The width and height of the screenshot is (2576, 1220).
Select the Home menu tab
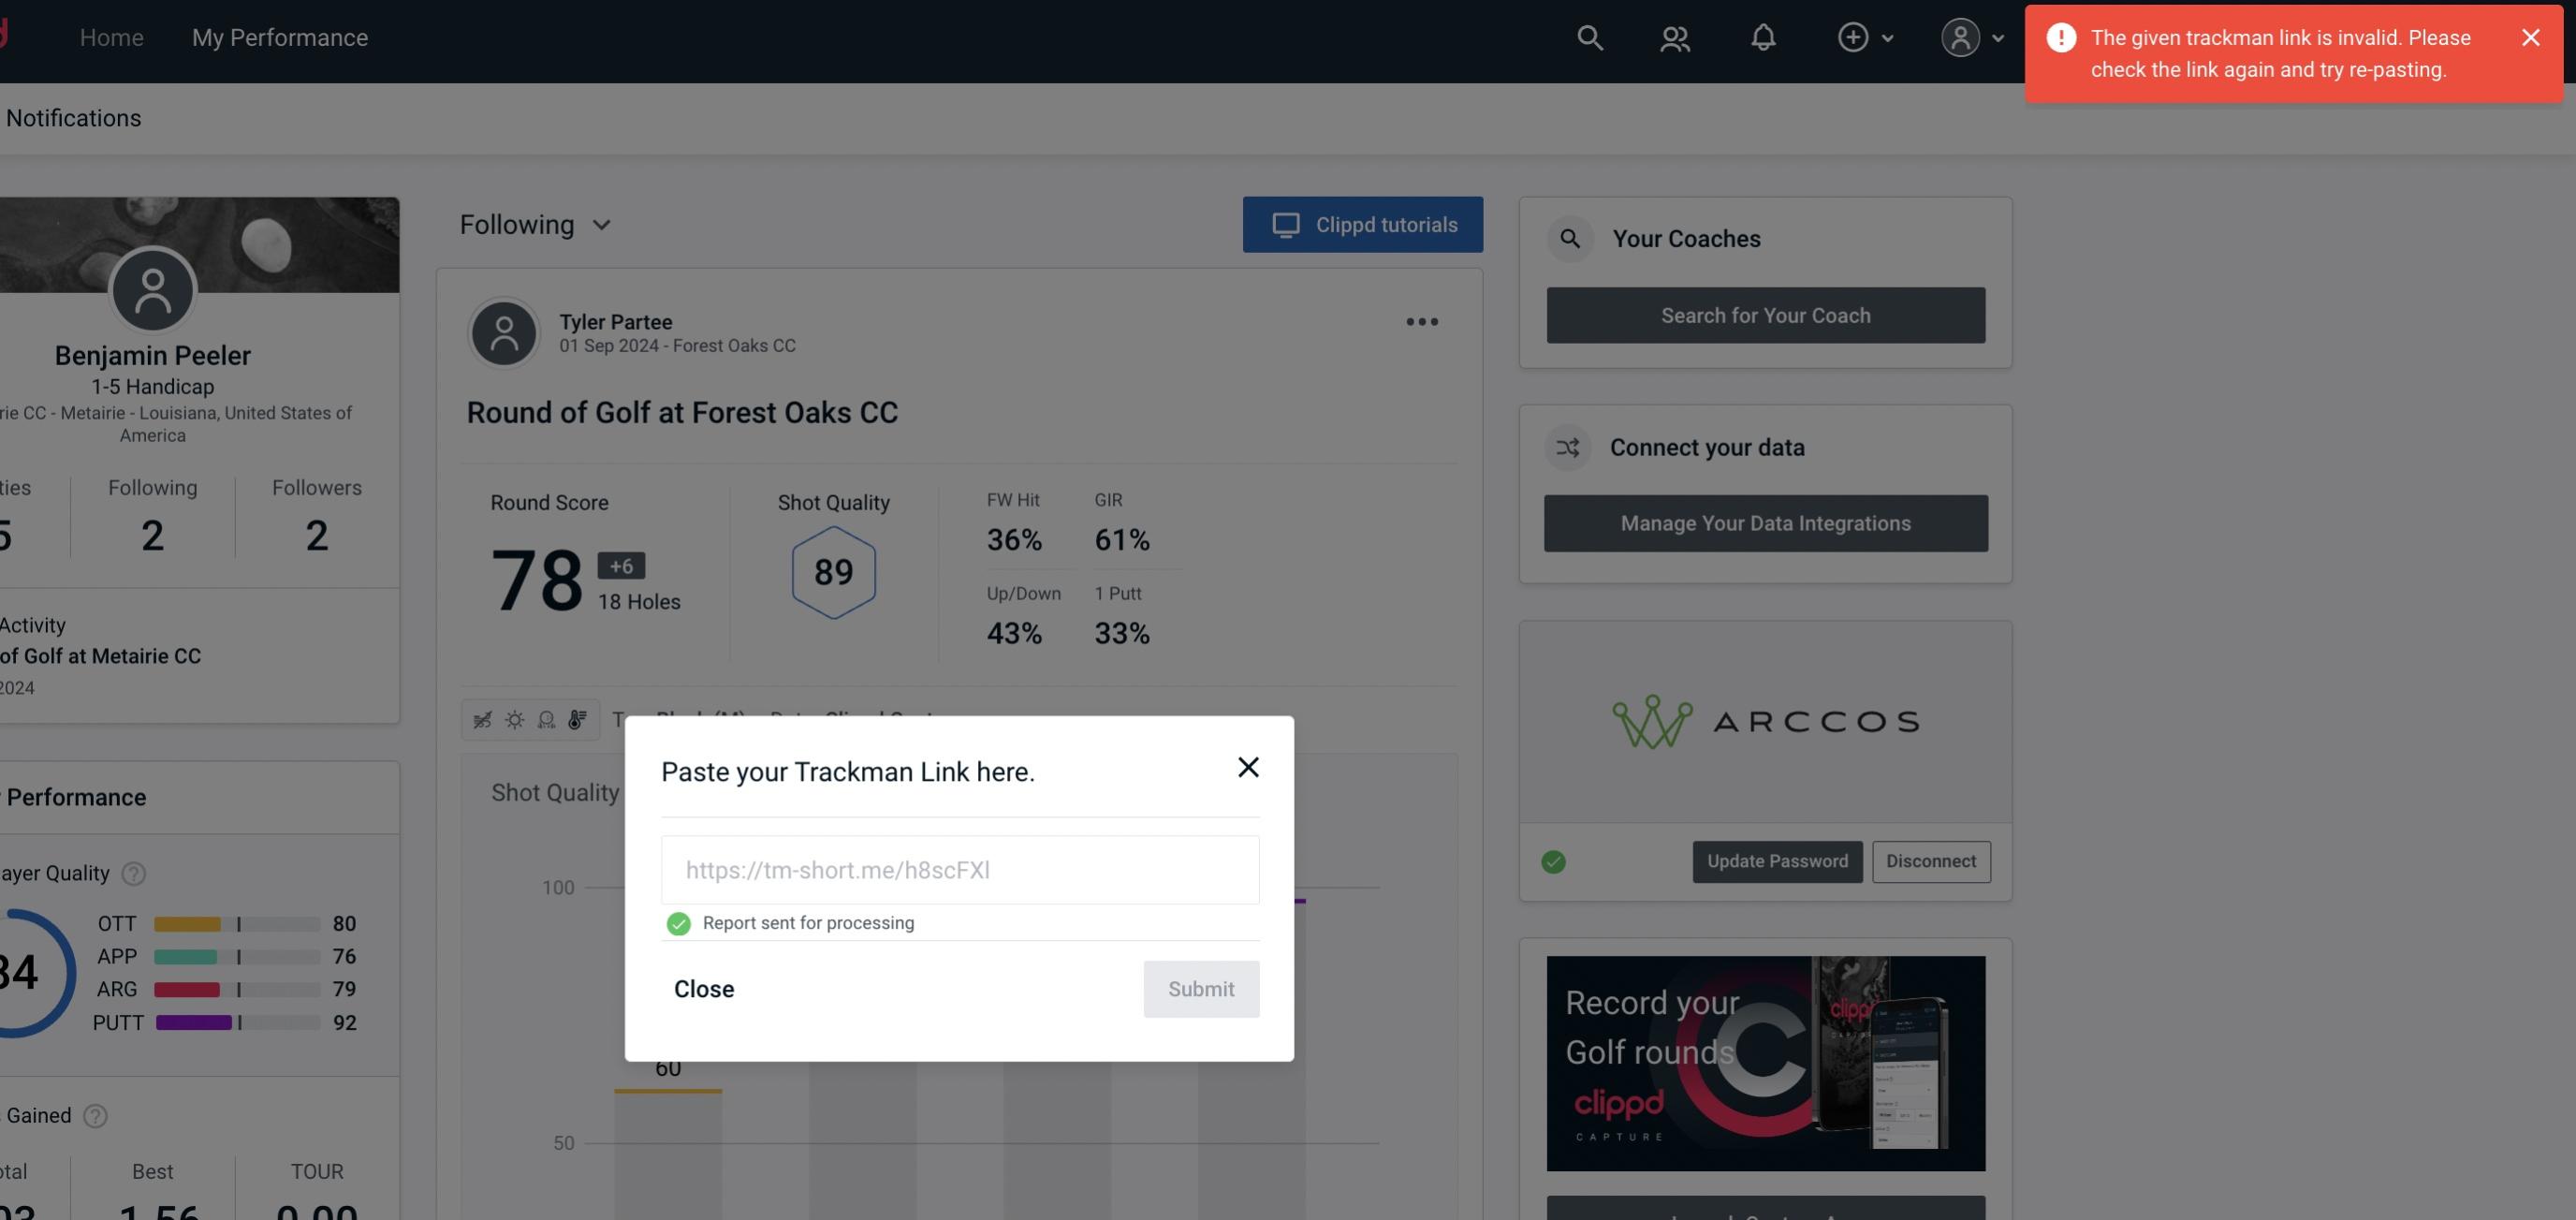[x=110, y=37]
